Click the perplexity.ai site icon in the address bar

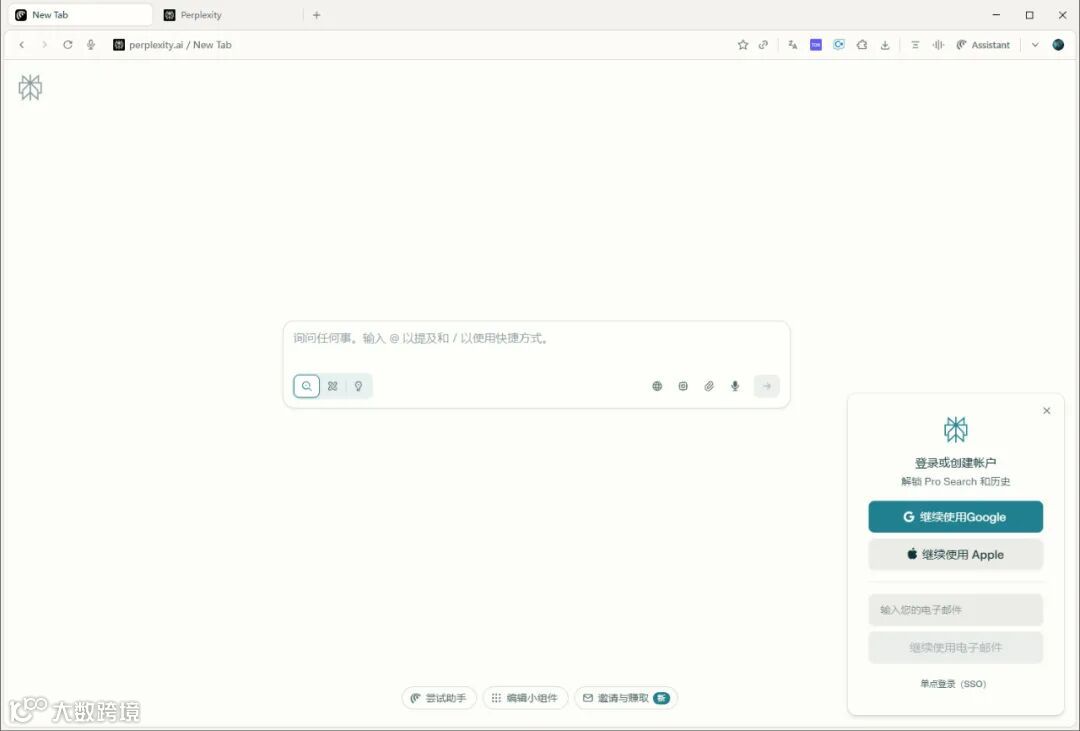tap(118, 45)
